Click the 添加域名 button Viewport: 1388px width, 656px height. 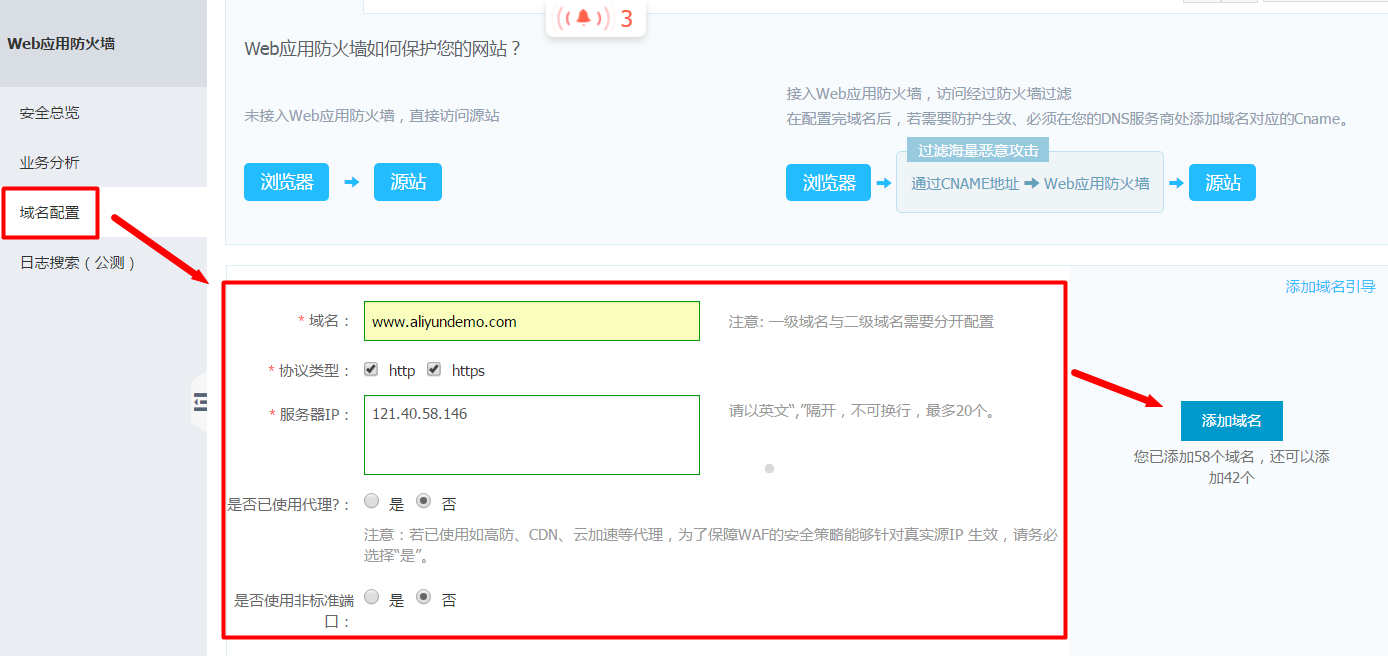tap(1232, 421)
